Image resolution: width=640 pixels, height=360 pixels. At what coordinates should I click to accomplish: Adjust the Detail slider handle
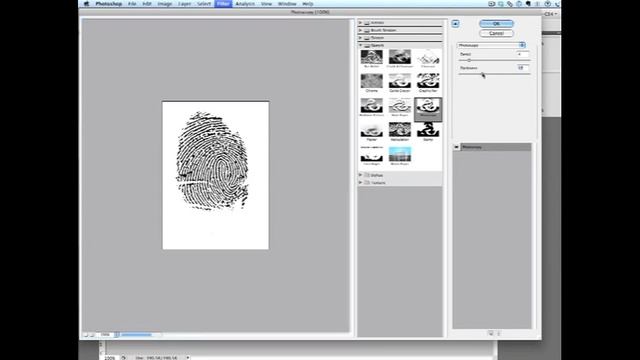point(469,60)
